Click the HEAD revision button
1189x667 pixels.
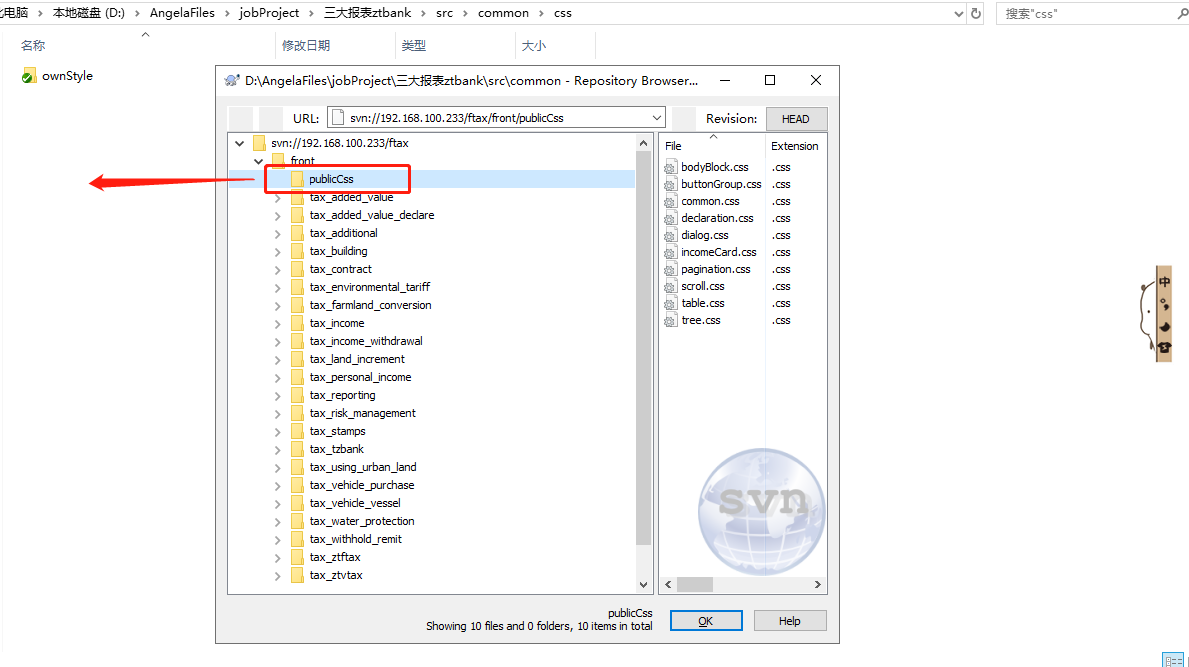(x=796, y=118)
